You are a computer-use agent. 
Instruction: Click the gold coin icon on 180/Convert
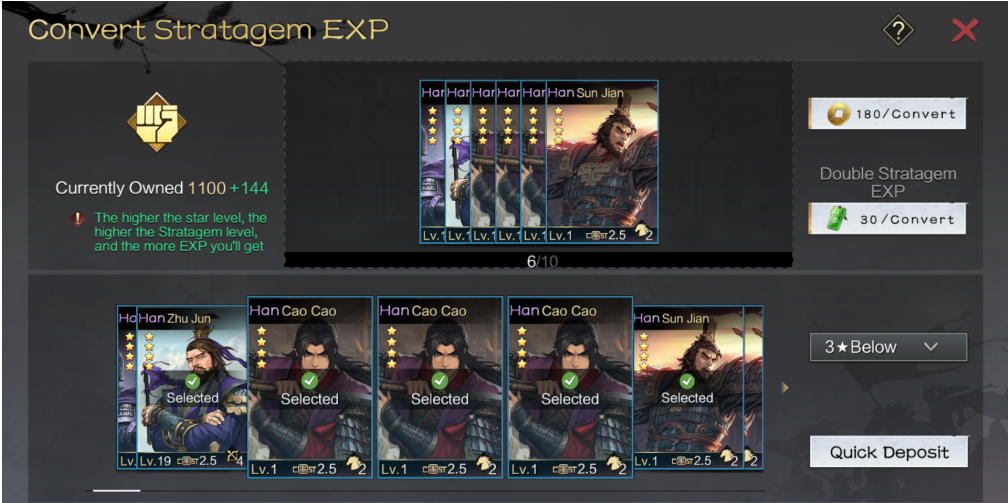839,114
